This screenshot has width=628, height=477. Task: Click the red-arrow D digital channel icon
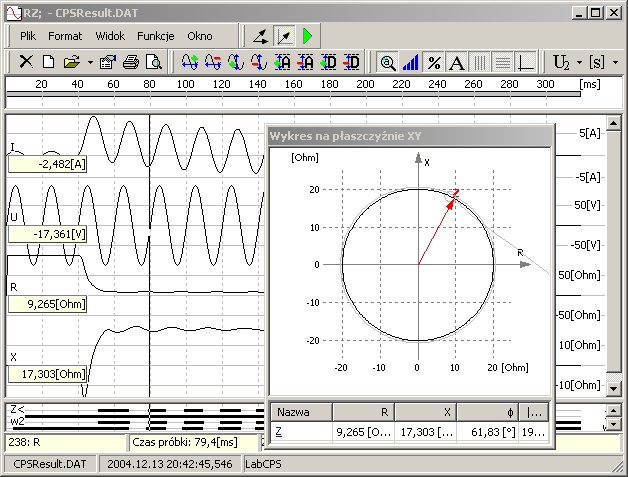click(352, 62)
